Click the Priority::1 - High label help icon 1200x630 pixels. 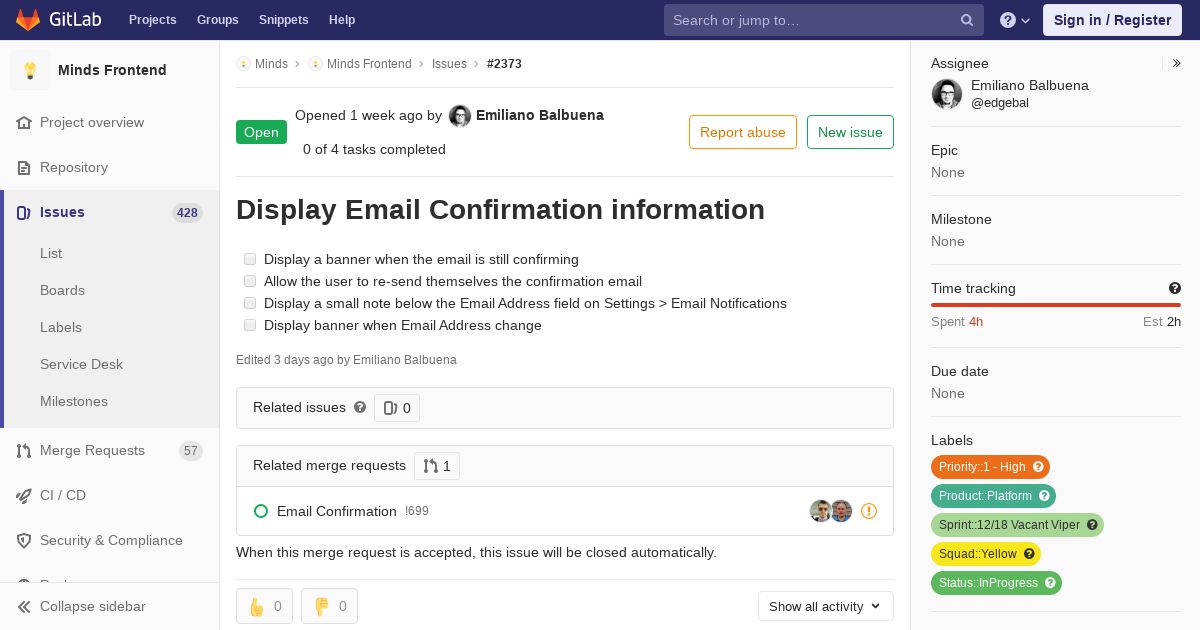1038,467
